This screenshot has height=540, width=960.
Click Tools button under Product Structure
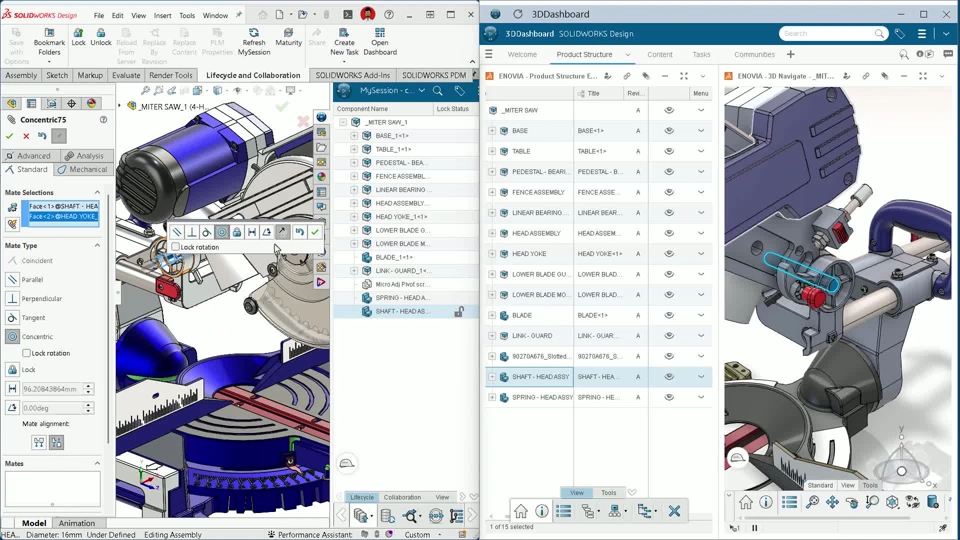pos(609,493)
